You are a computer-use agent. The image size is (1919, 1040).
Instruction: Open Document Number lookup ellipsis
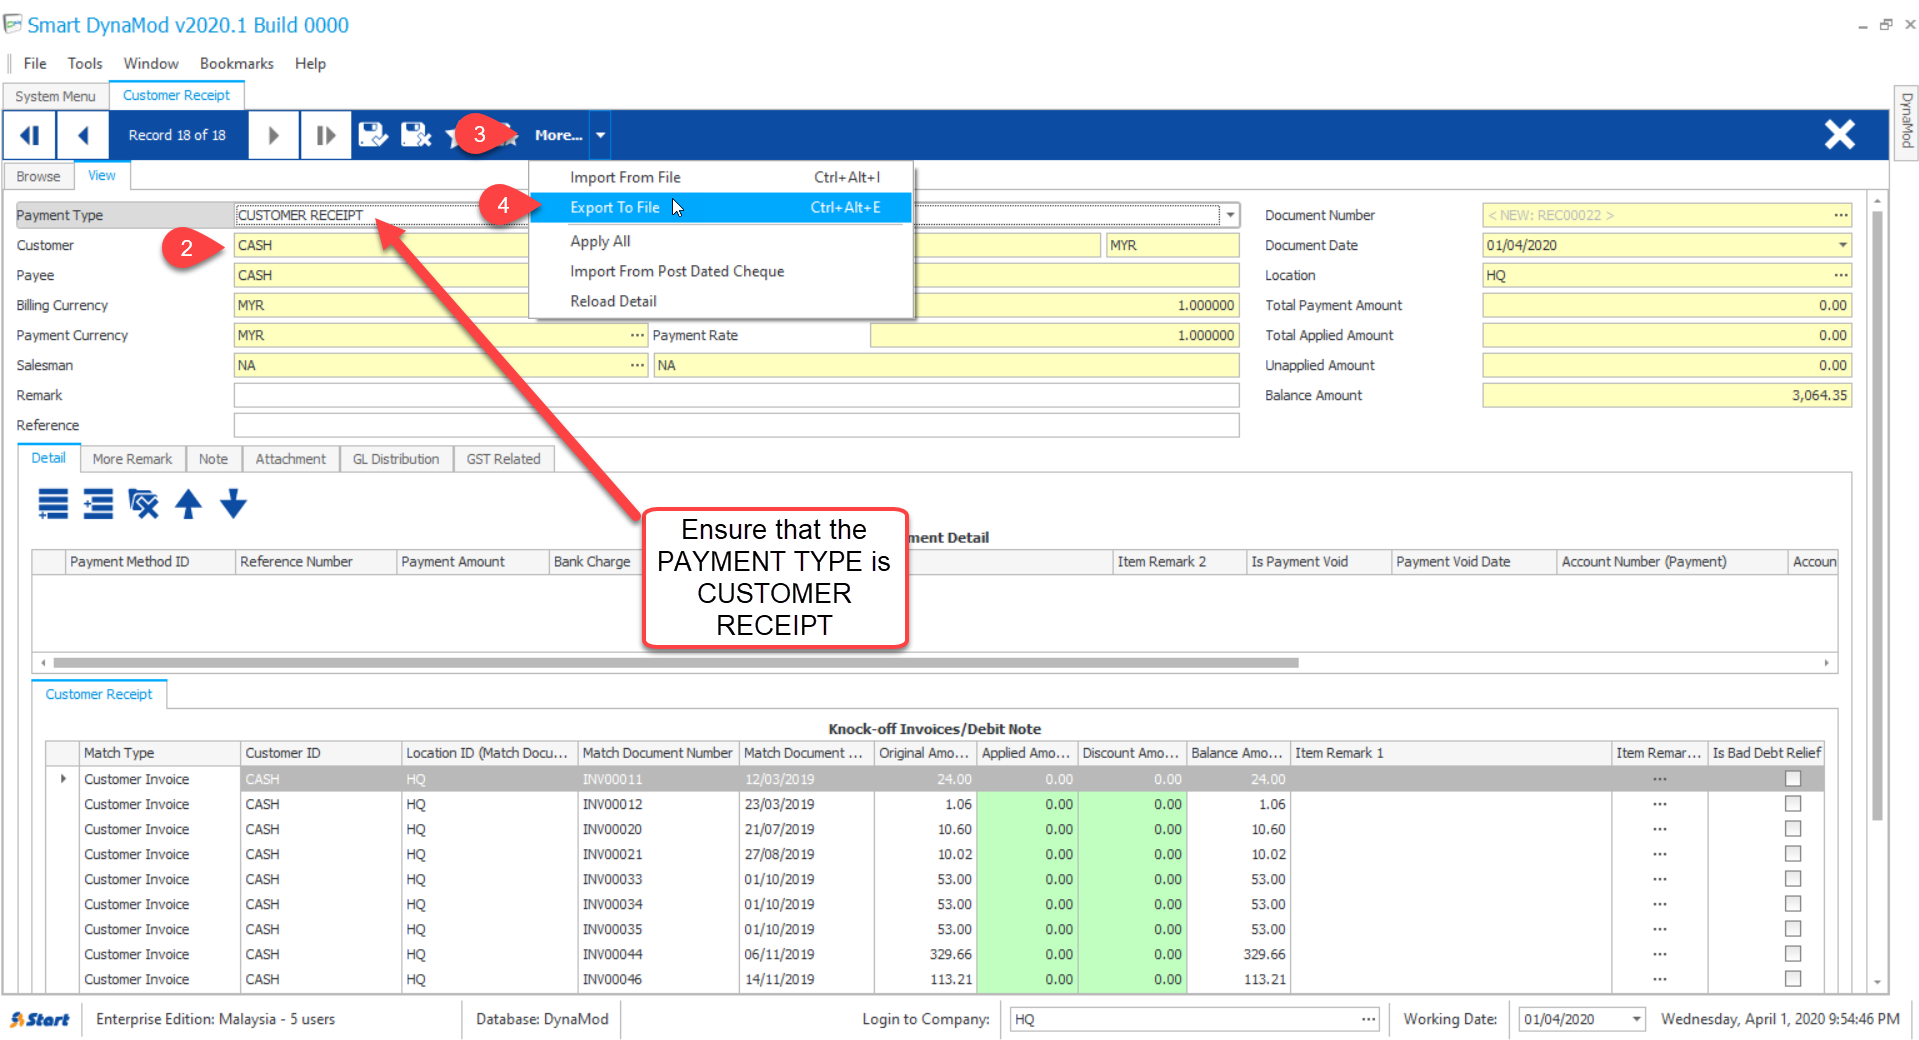pyautogui.click(x=1840, y=215)
